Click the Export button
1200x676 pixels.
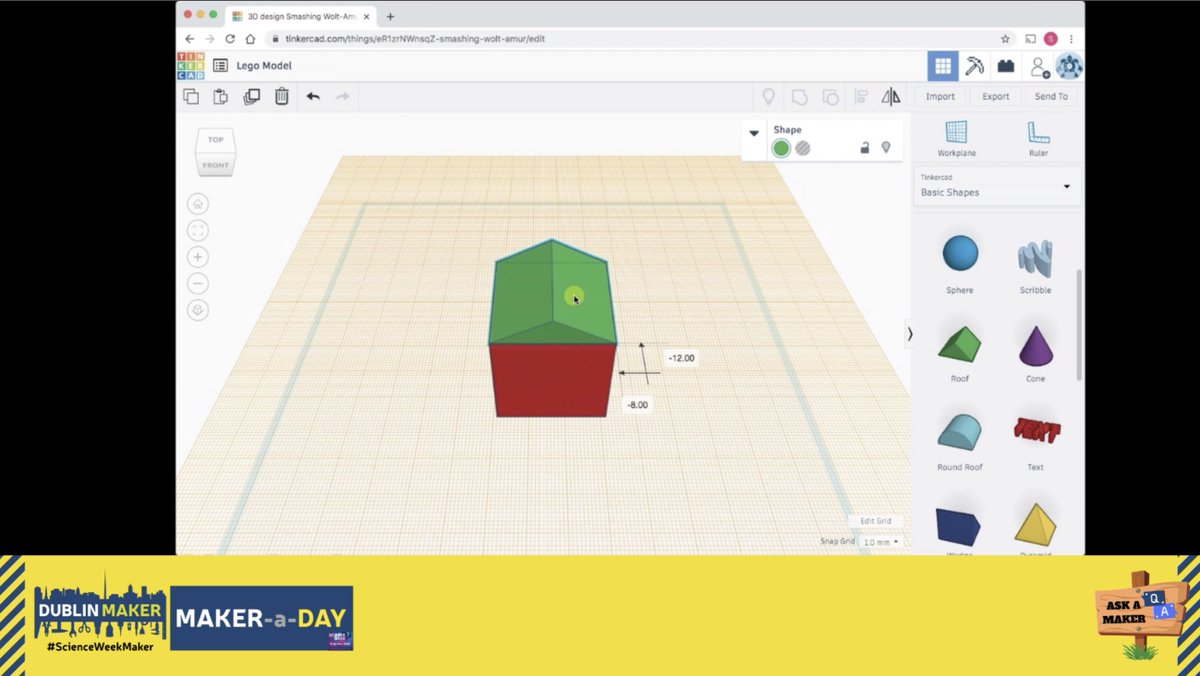click(995, 97)
